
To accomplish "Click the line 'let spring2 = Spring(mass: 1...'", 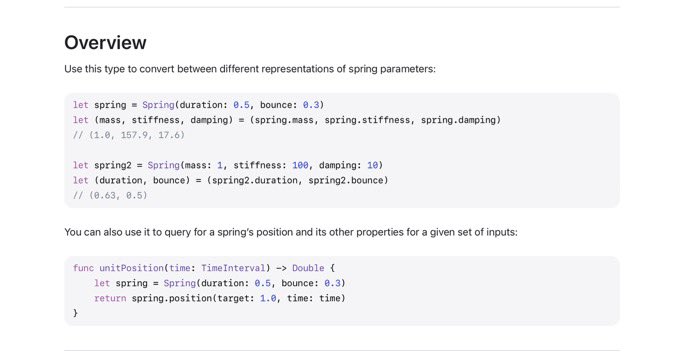I will pos(228,165).
